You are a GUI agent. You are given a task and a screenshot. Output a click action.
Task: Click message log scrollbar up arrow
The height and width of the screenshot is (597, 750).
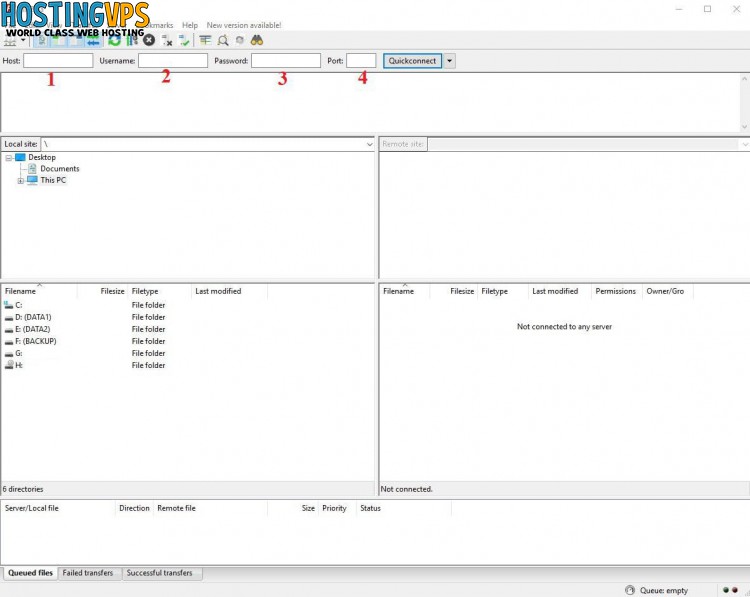(744, 78)
